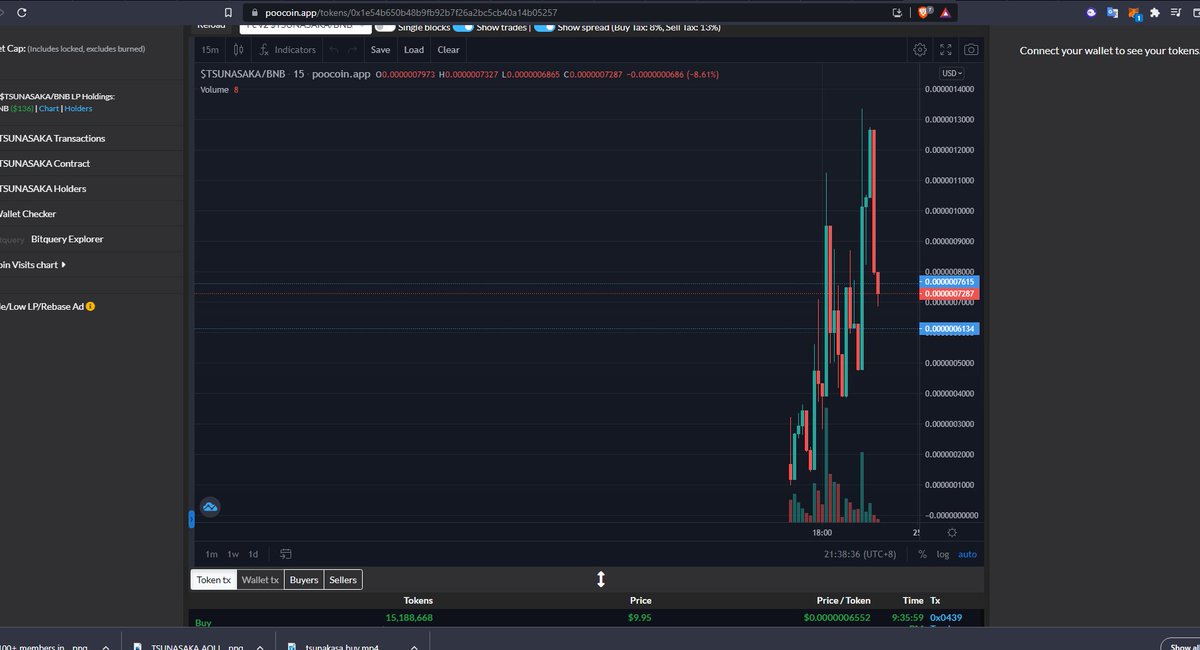Open transaction 0x0439 link
Screen dimensions: 1200x650
click(946, 617)
